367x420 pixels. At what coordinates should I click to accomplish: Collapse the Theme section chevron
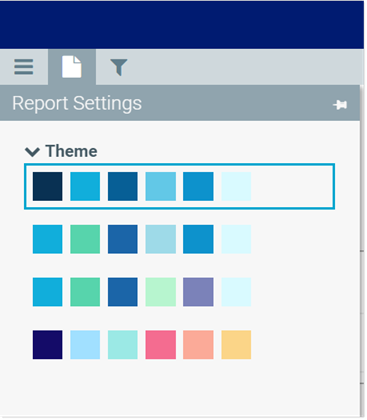[x=33, y=152]
